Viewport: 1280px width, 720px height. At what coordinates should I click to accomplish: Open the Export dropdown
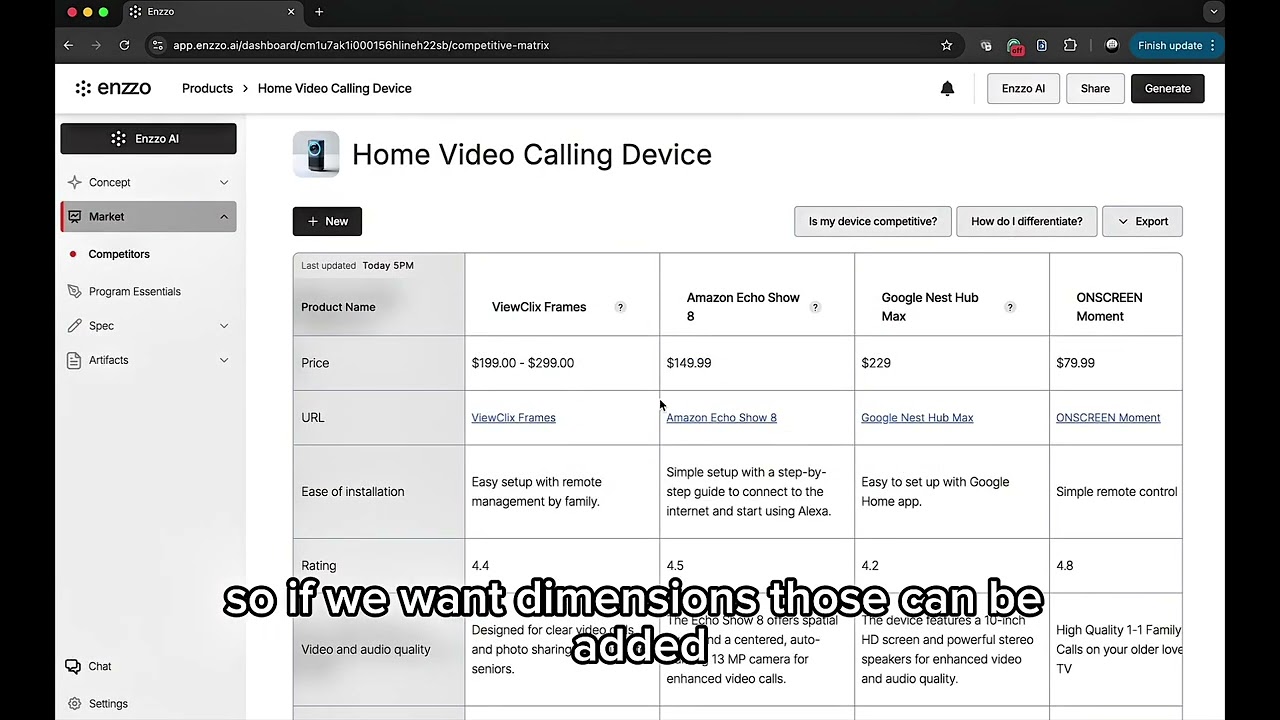[1142, 221]
